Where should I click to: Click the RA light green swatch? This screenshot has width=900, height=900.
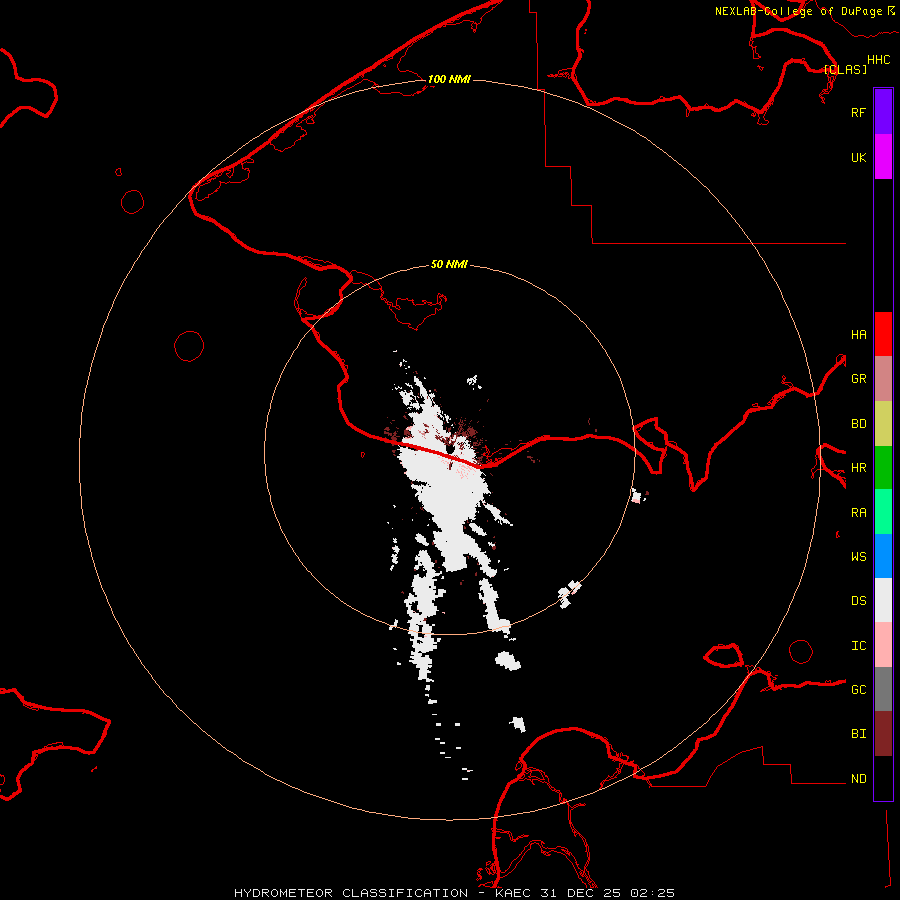click(x=883, y=511)
